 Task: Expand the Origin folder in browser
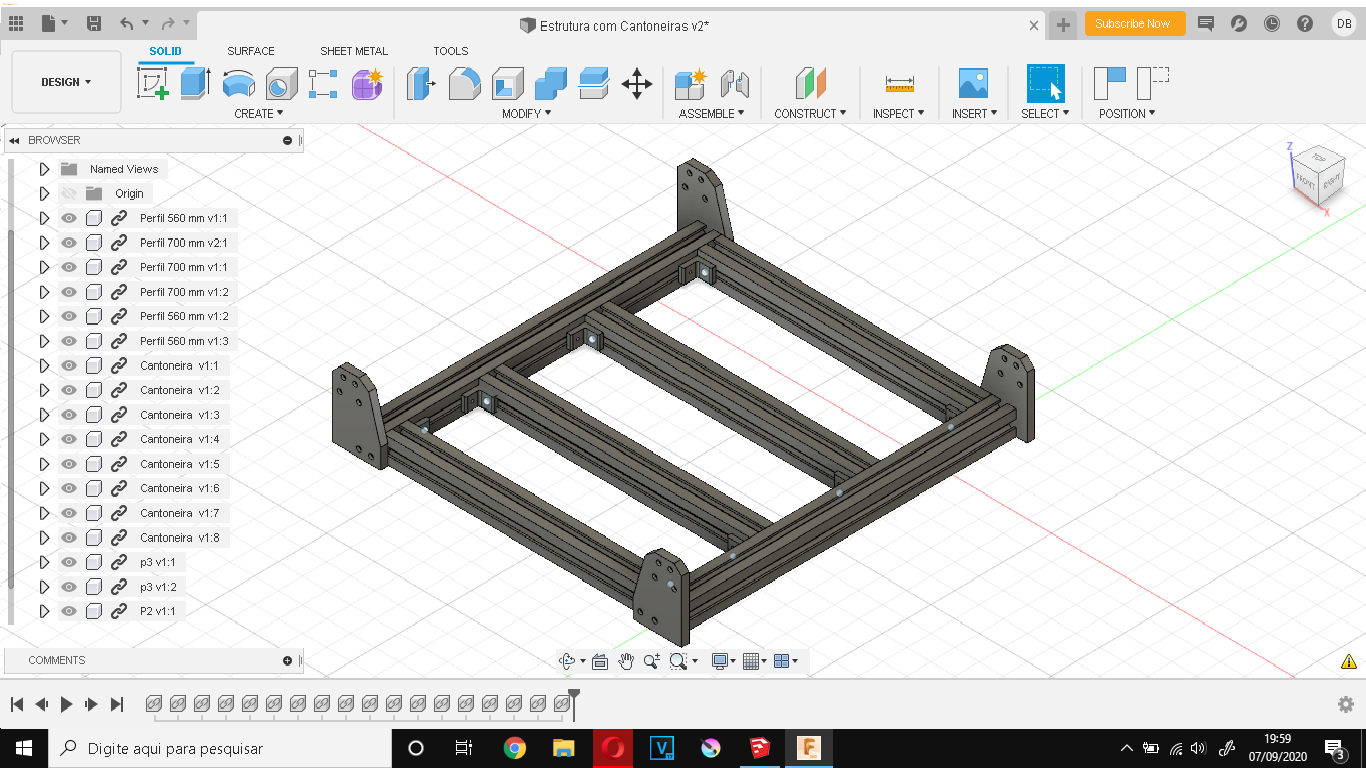pyautogui.click(x=44, y=193)
